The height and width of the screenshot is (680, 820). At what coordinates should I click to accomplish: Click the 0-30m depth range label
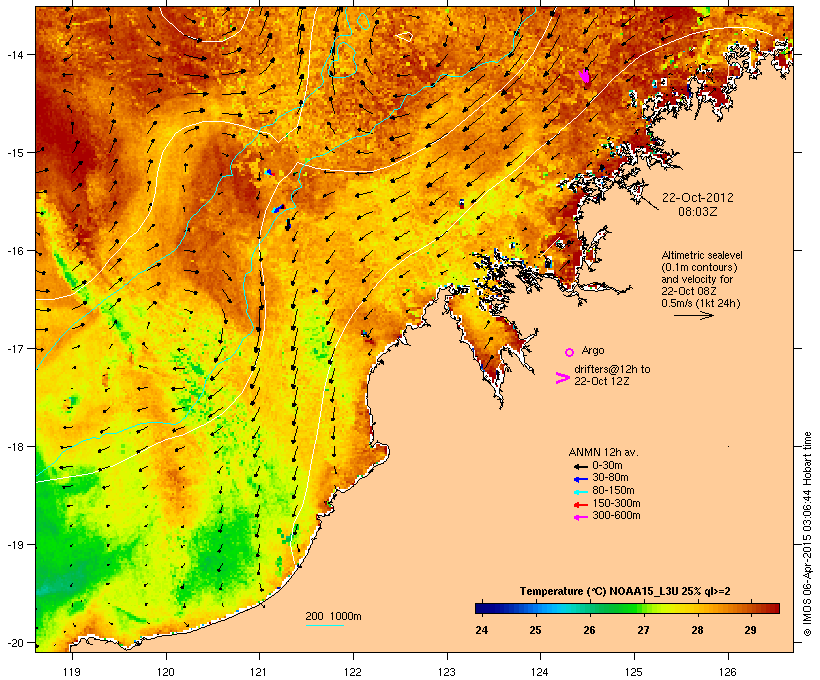point(607,466)
